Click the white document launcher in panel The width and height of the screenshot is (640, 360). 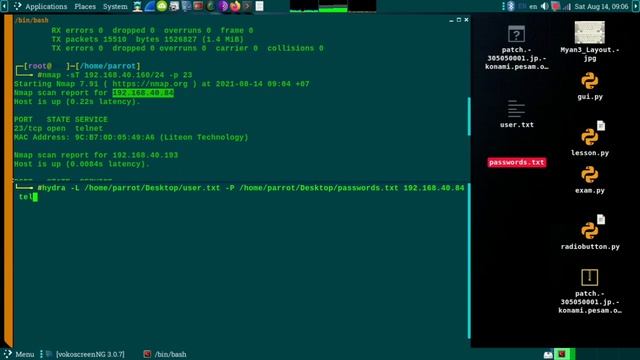point(259,6)
